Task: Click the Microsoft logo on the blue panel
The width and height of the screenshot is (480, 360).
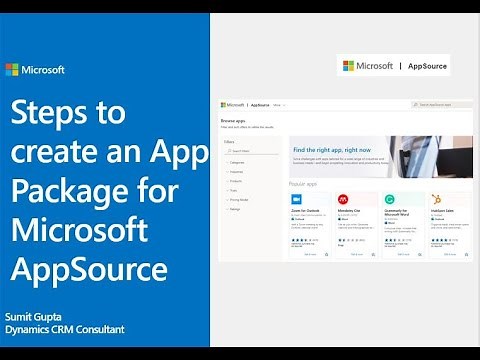Action: [x=35, y=70]
